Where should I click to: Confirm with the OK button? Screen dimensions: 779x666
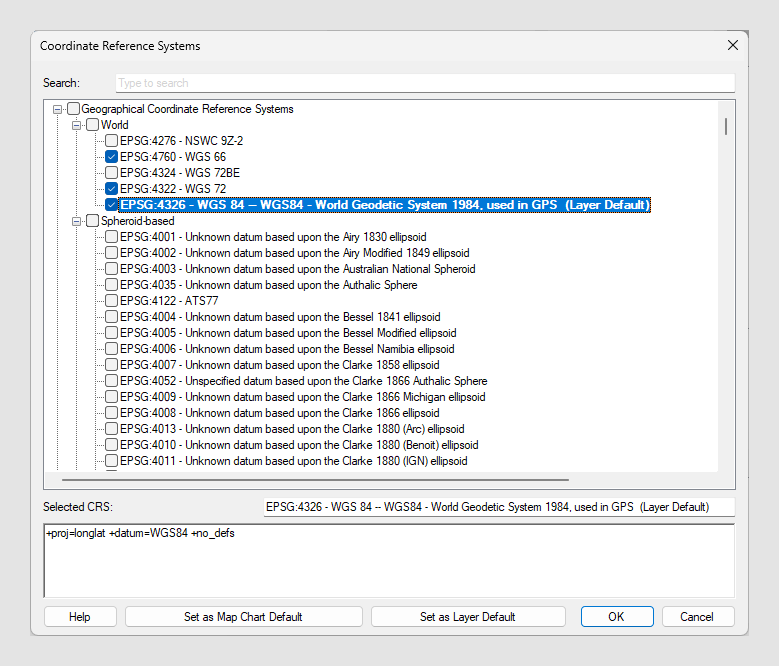click(616, 617)
